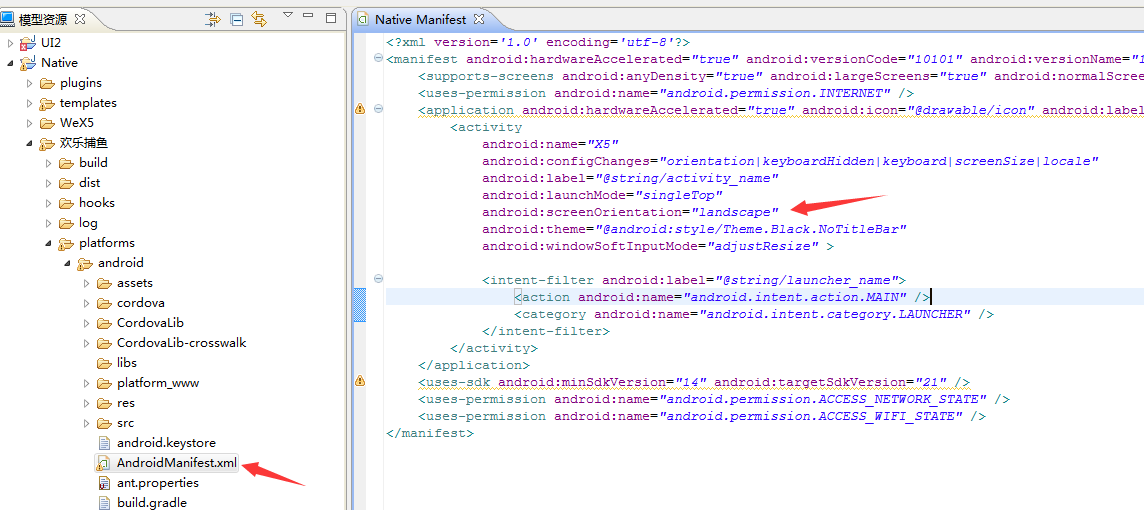The image size is (1144, 510).
Task: Select the android.keystore file
Action: [x=166, y=443]
